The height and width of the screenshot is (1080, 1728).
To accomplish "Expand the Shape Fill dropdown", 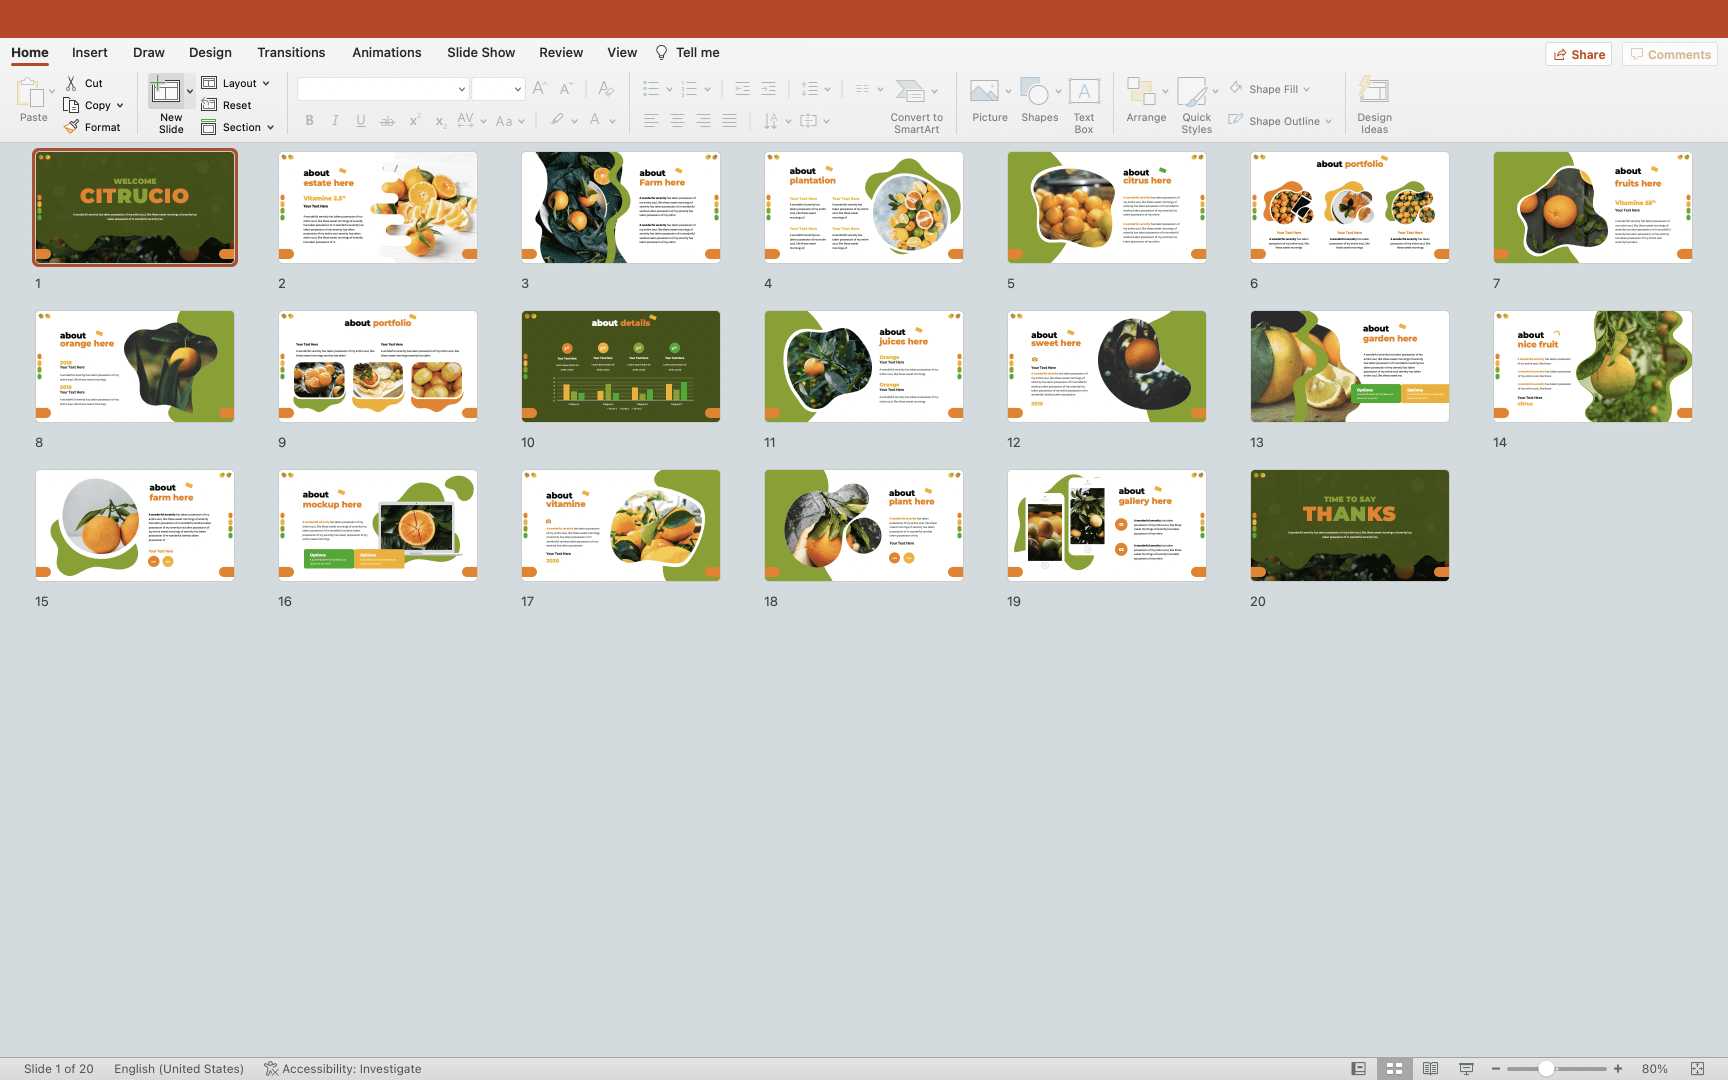I will pos(1306,89).
